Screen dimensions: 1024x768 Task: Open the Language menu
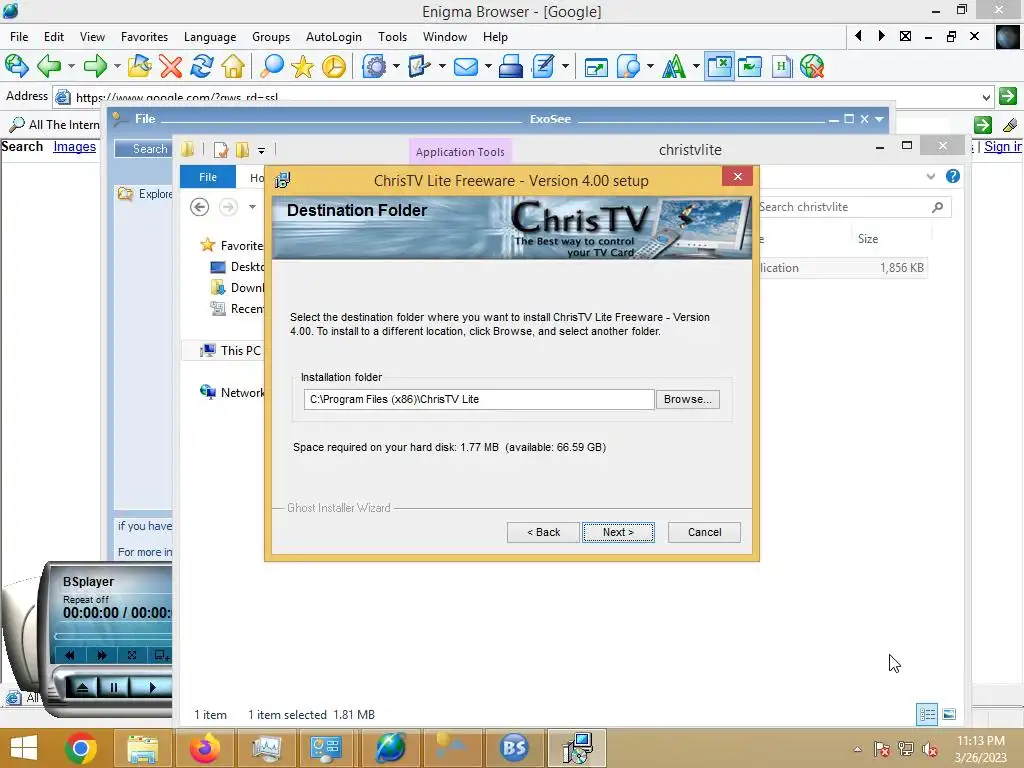210,37
